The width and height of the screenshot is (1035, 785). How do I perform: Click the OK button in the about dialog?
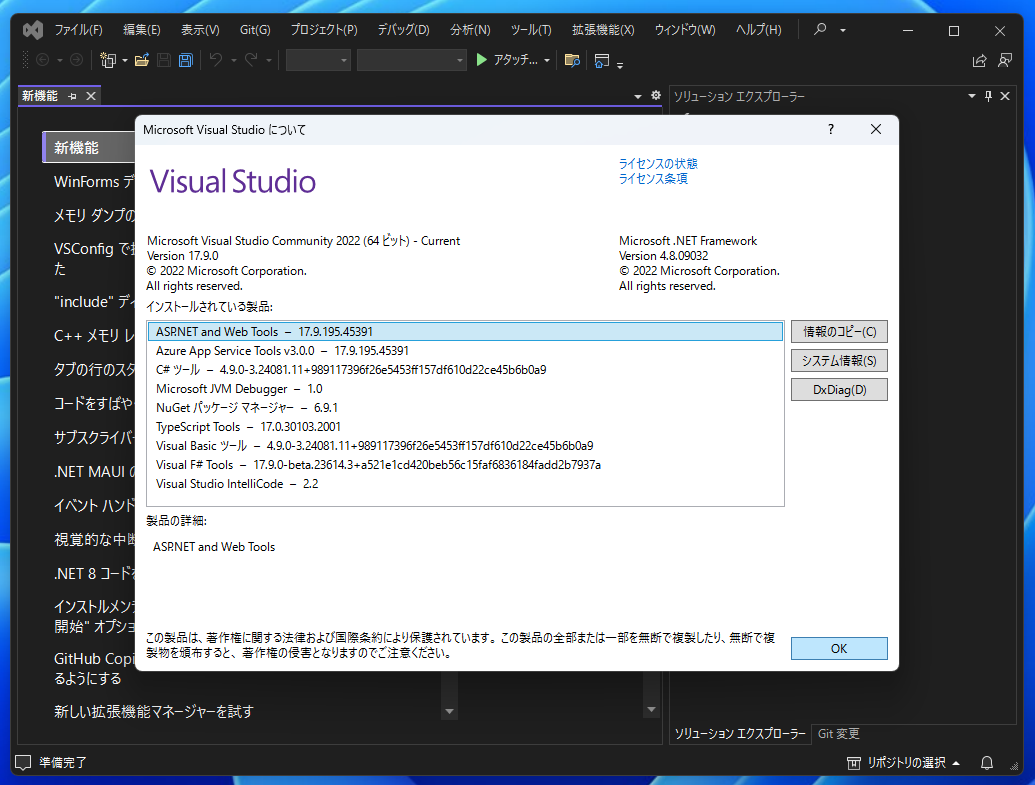838,648
